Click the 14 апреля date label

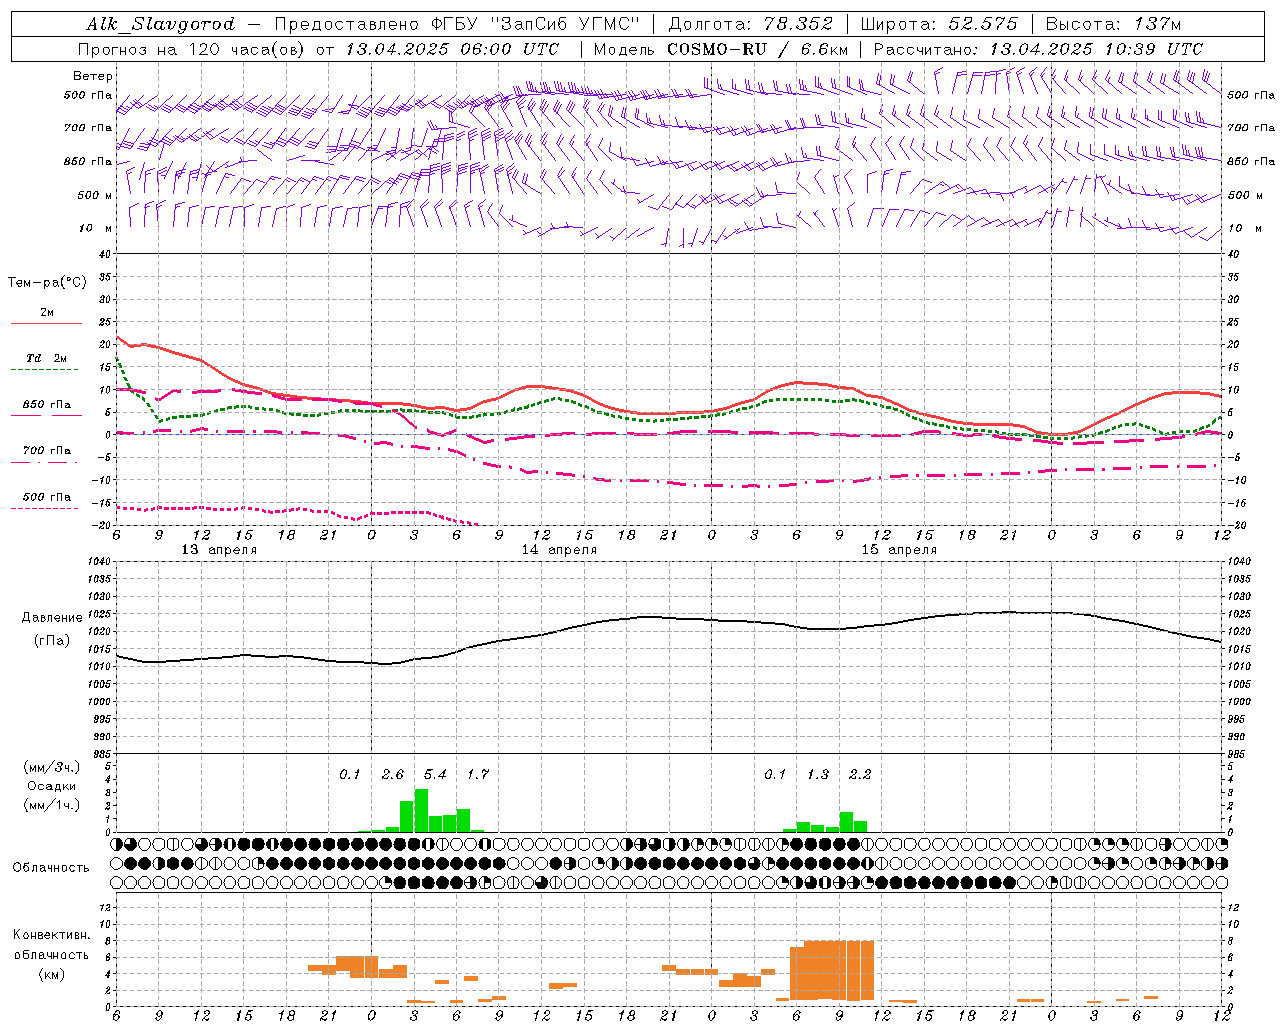(559, 550)
